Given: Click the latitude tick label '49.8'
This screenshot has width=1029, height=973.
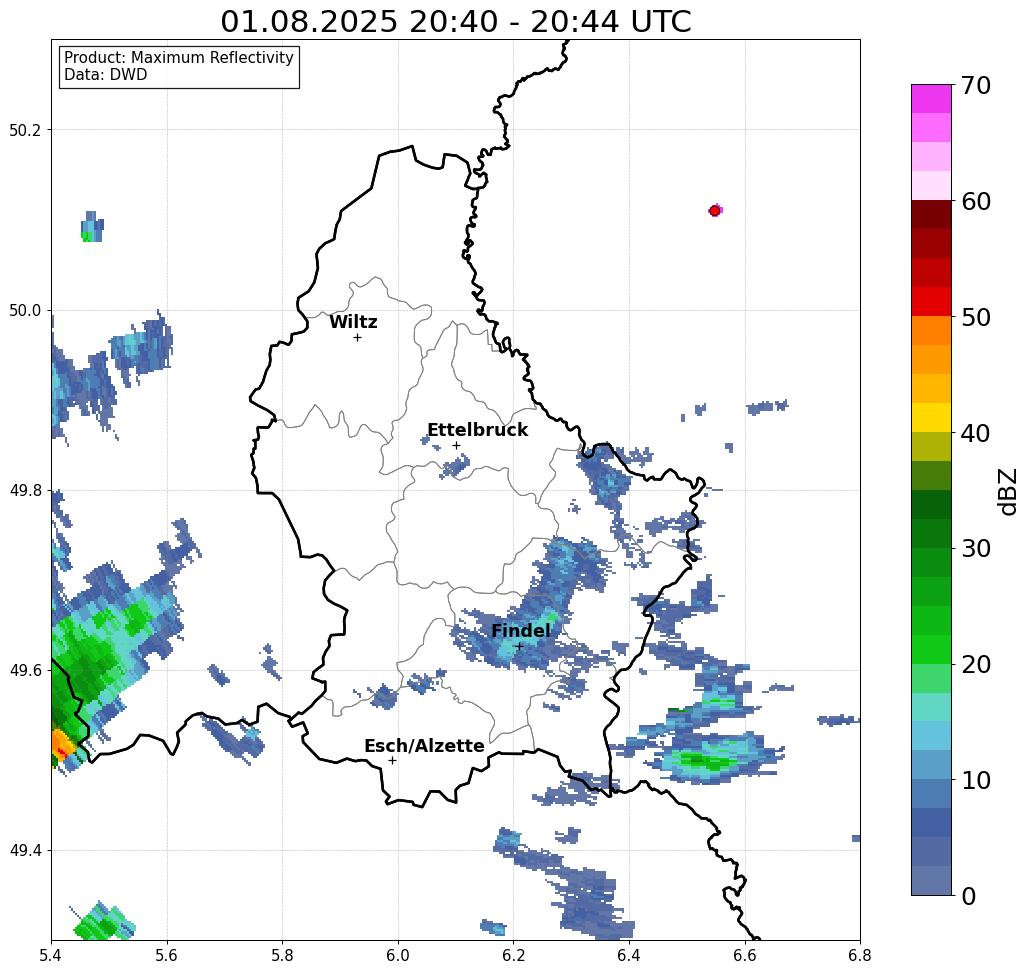Looking at the screenshot, I should coord(24,491).
